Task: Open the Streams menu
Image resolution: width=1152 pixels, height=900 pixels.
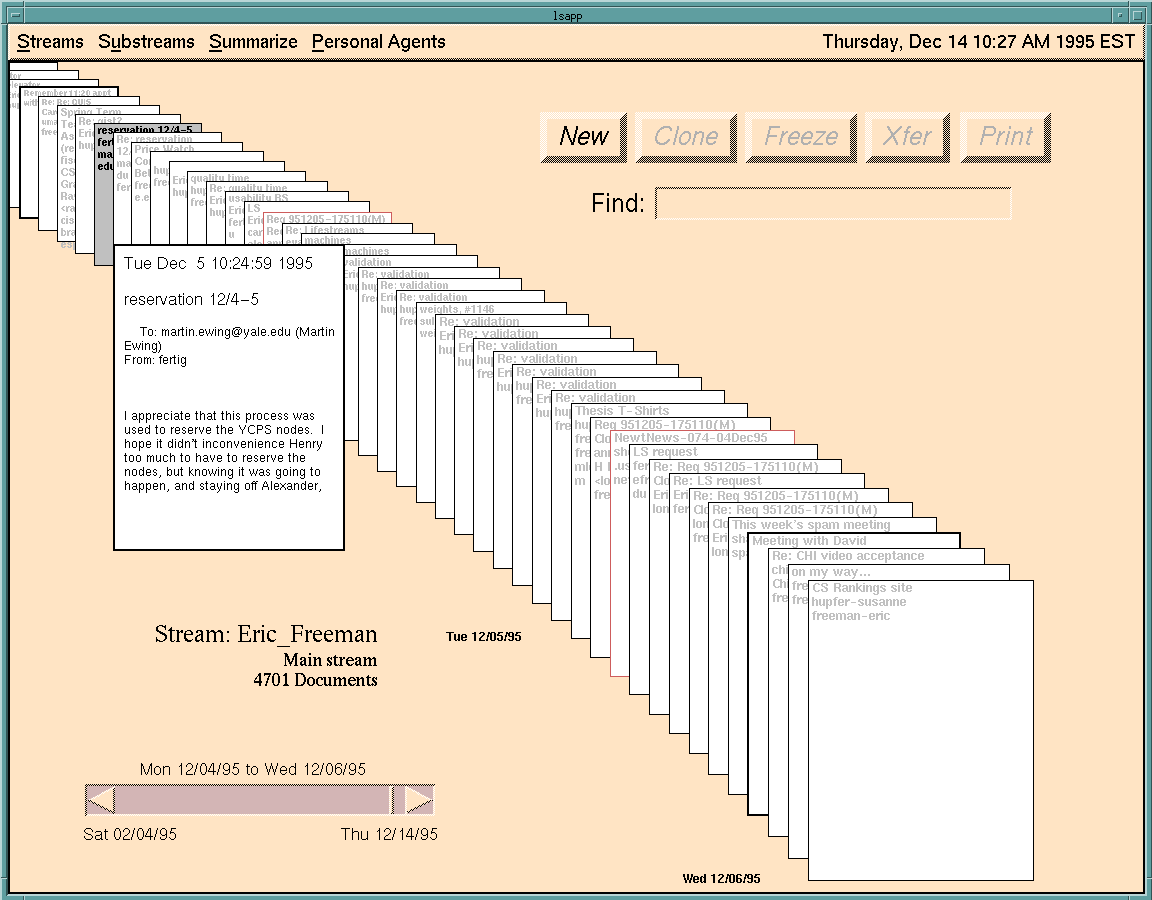Action: [50, 42]
